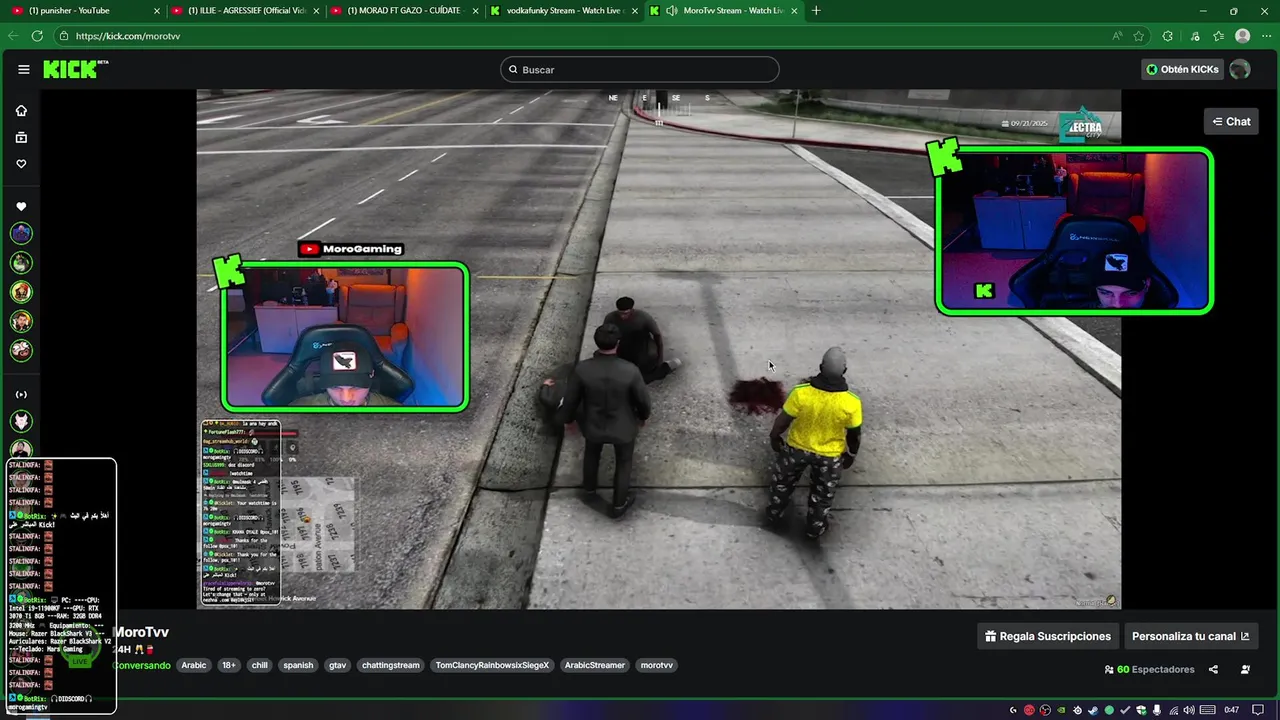Open network Wi-Fi tray icon
1280x720 pixels.
pos(1173,710)
